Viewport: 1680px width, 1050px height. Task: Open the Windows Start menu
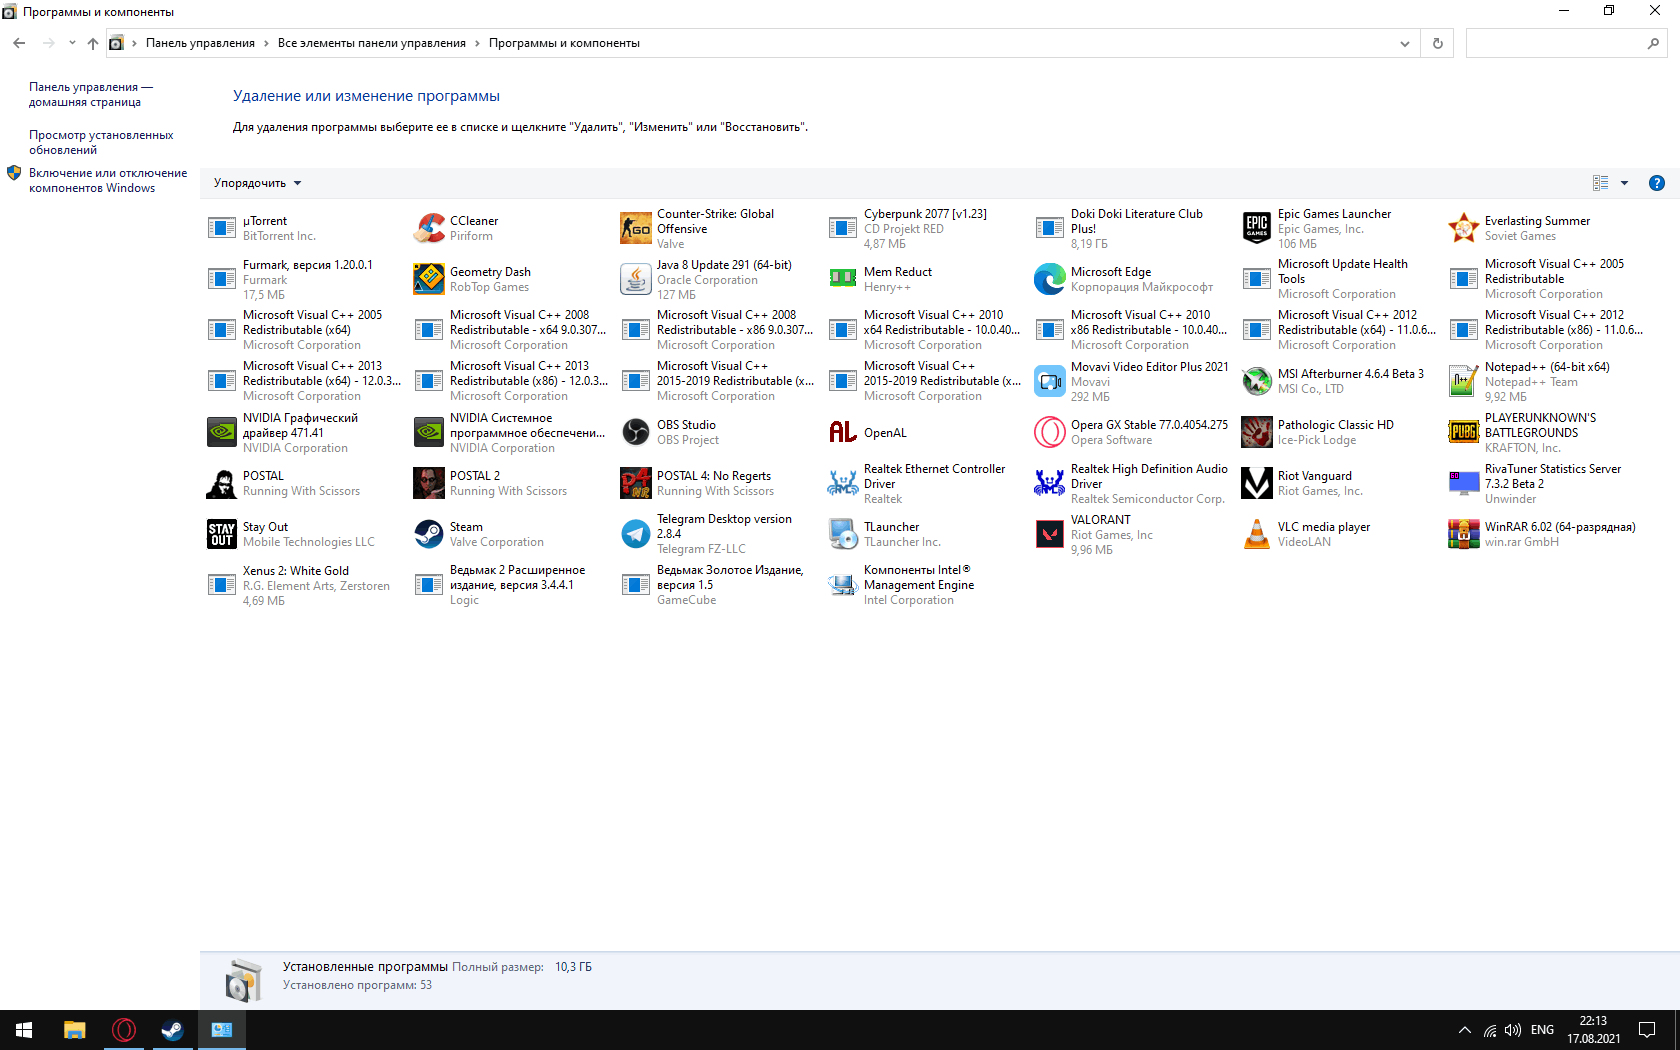[24, 1030]
